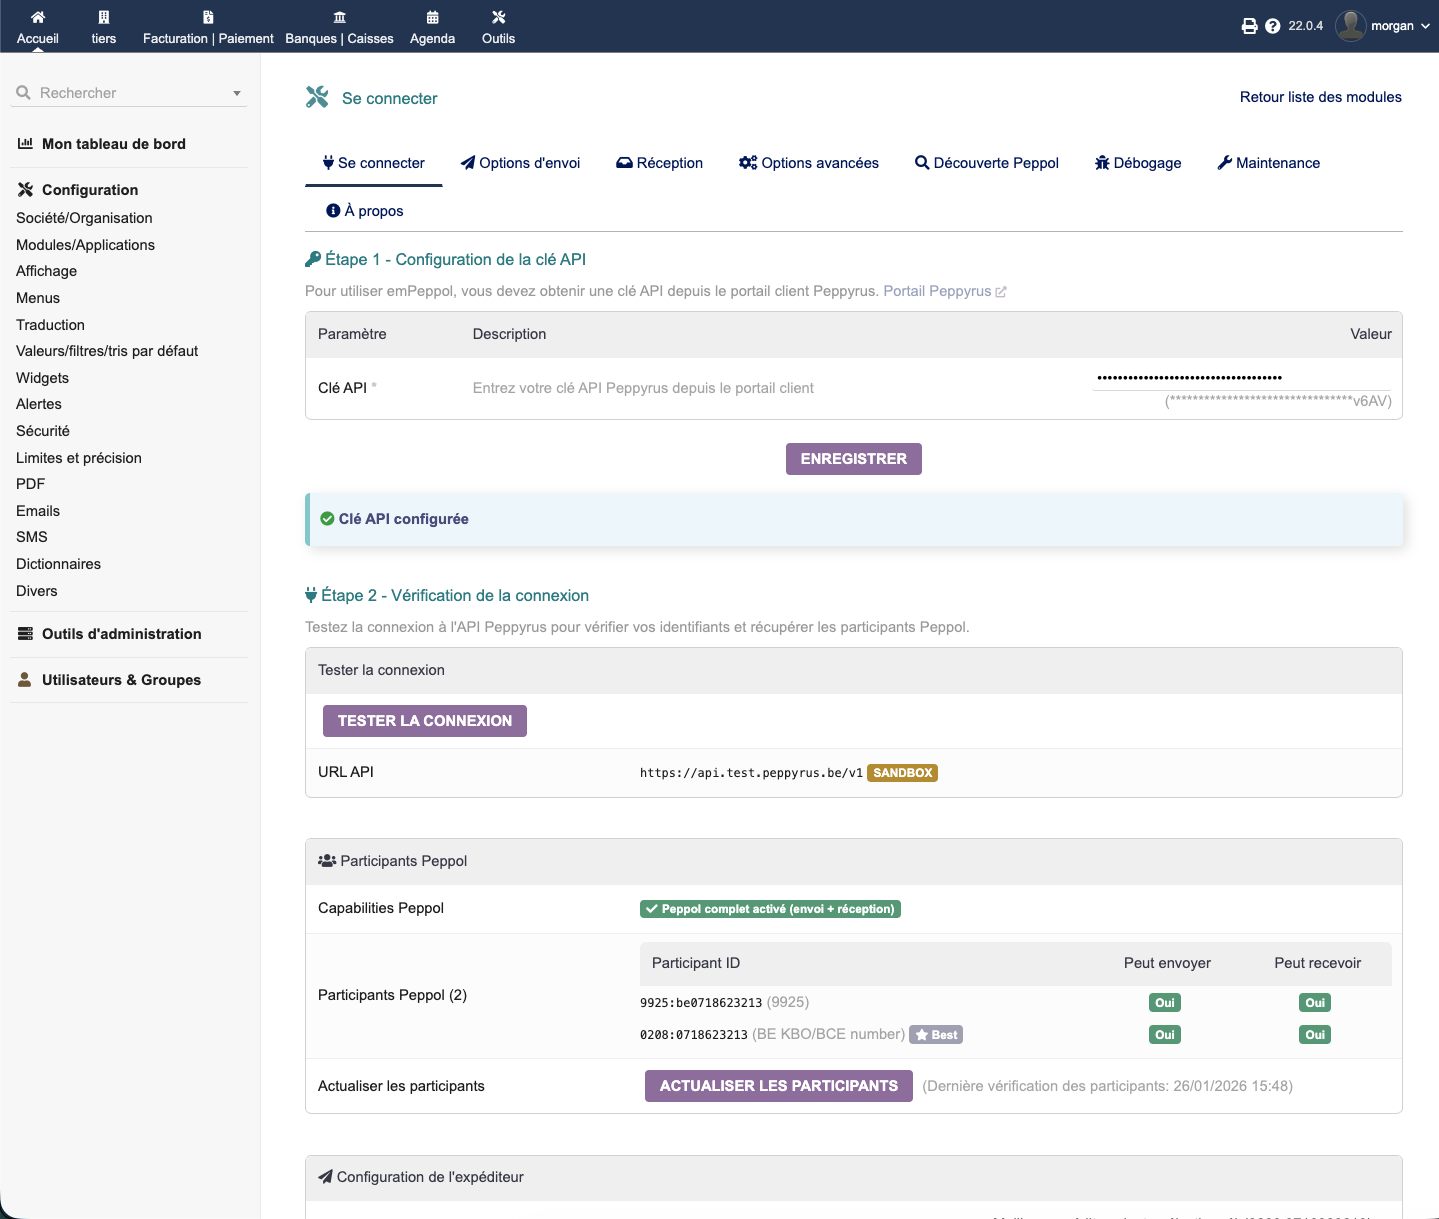Click ACTUALISER LES PARTICIPANTS button

(x=778, y=1086)
